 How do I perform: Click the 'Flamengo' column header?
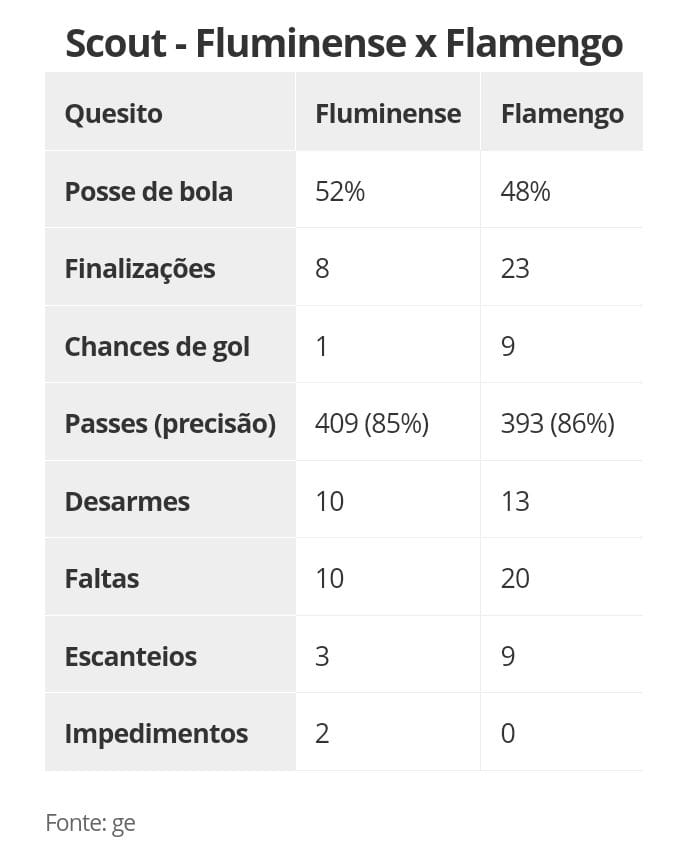[562, 113]
